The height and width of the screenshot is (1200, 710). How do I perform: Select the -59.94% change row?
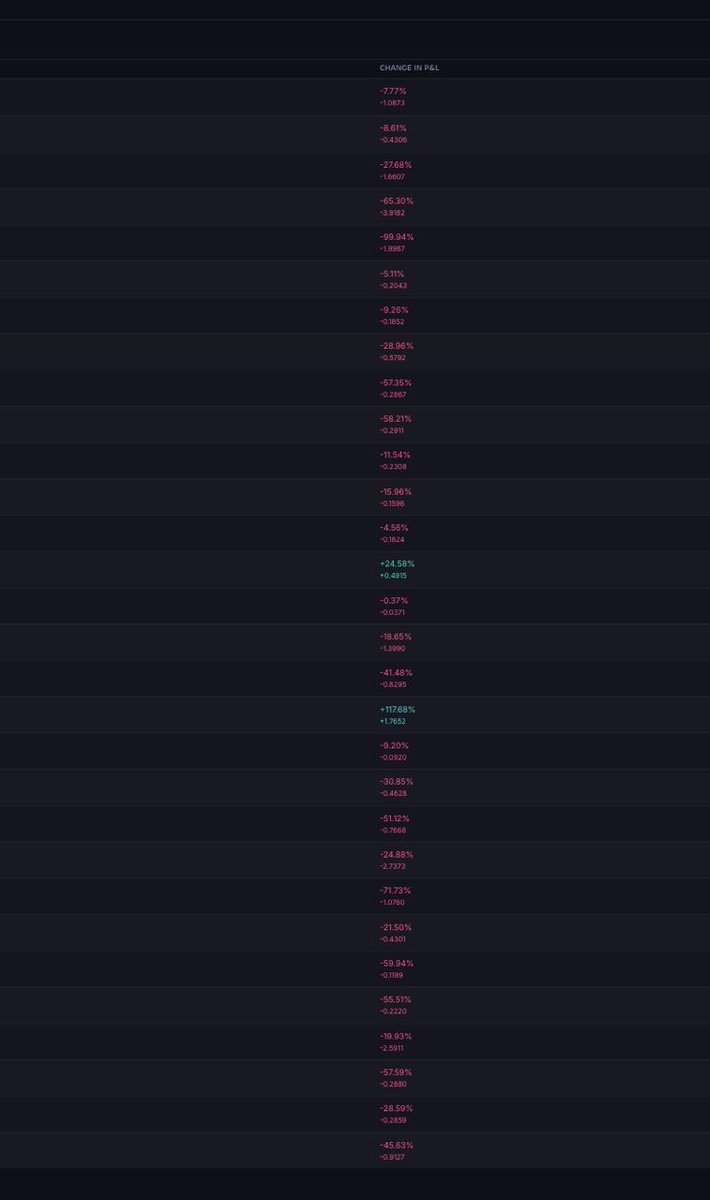coord(355,969)
